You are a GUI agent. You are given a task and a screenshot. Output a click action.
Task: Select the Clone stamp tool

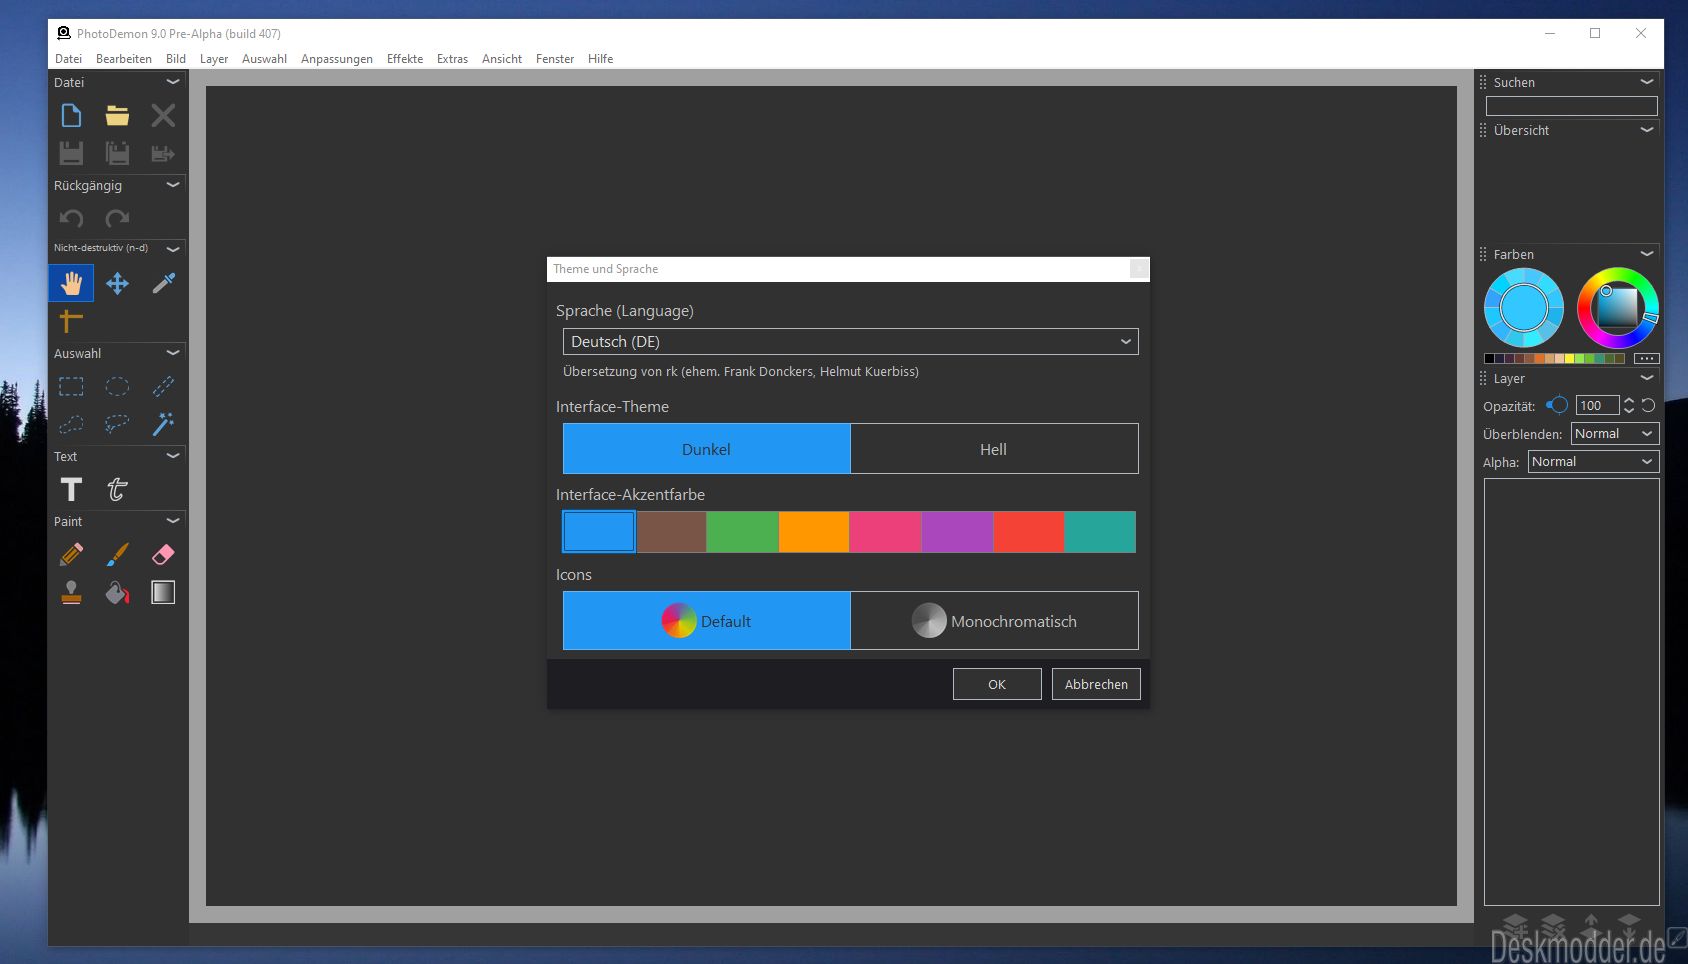coord(71,592)
